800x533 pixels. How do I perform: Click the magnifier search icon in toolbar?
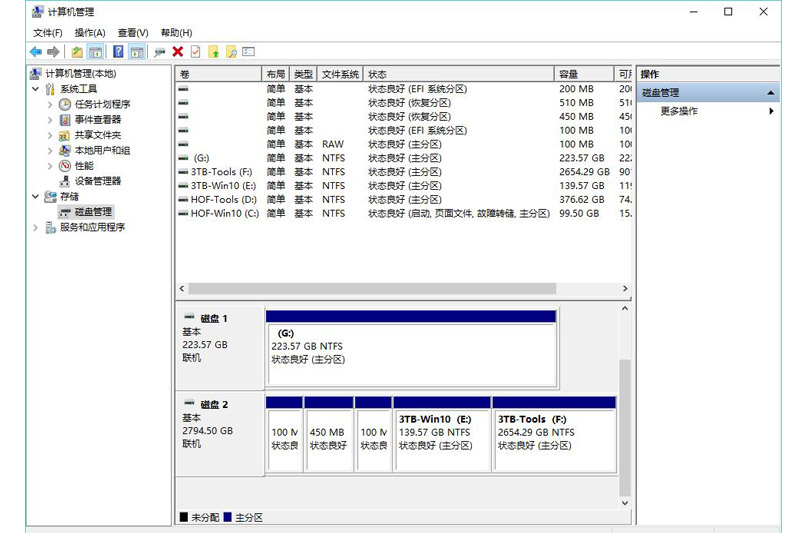pyautogui.click(x=230, y=51)
